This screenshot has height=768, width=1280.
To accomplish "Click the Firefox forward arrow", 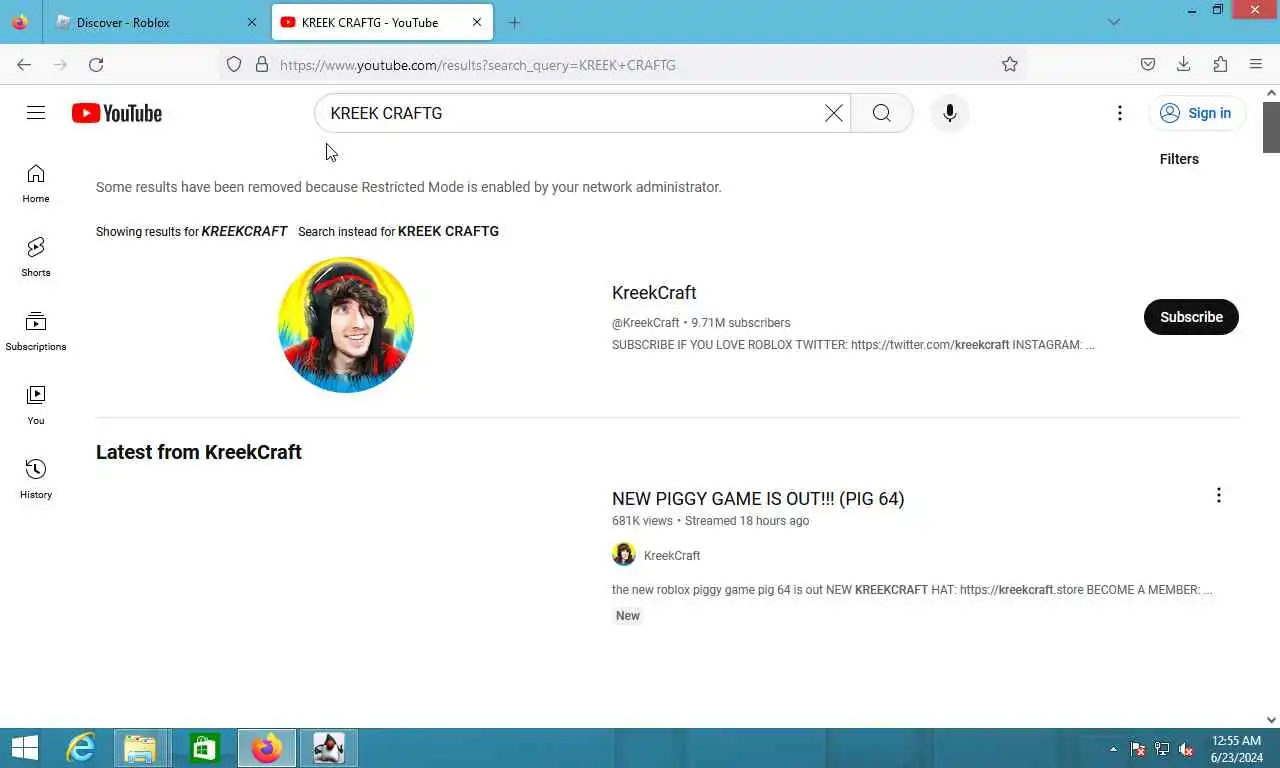I will pos(60,65).
